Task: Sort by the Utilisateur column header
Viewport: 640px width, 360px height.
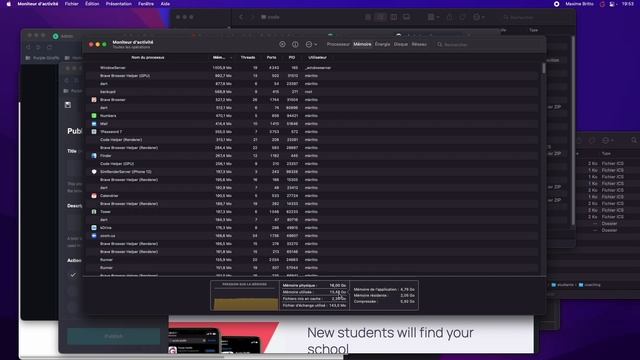Action: pos(317,58)
